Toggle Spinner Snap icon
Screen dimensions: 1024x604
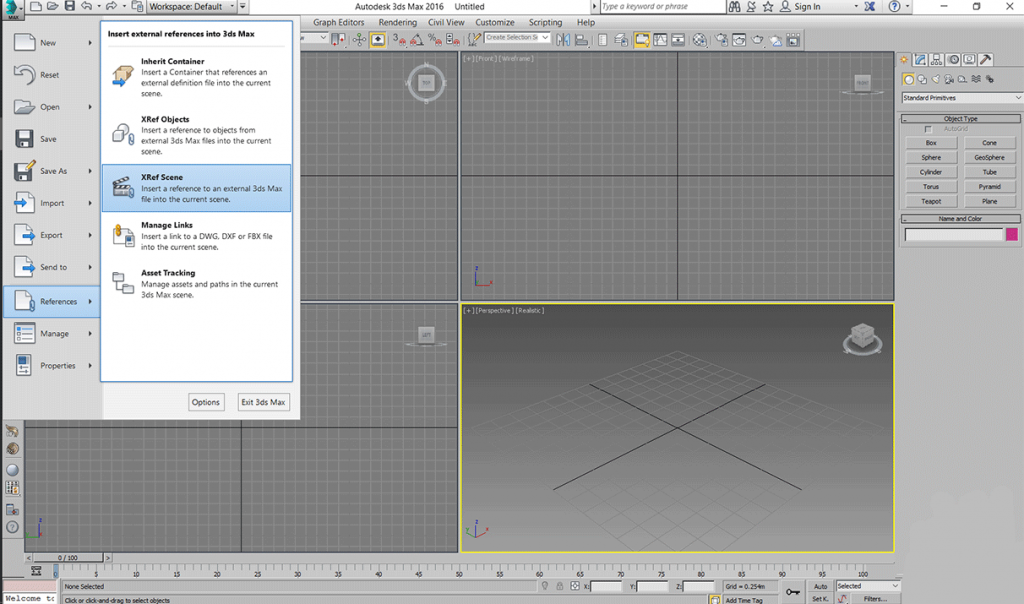pyautogui.click(x=453, y=40)
